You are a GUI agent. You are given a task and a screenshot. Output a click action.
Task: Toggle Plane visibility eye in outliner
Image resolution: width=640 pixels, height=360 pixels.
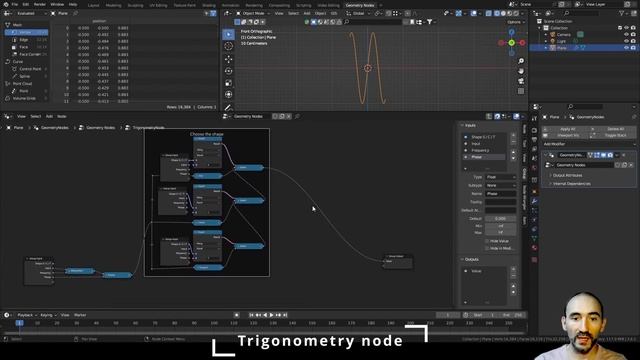[627, 48]
